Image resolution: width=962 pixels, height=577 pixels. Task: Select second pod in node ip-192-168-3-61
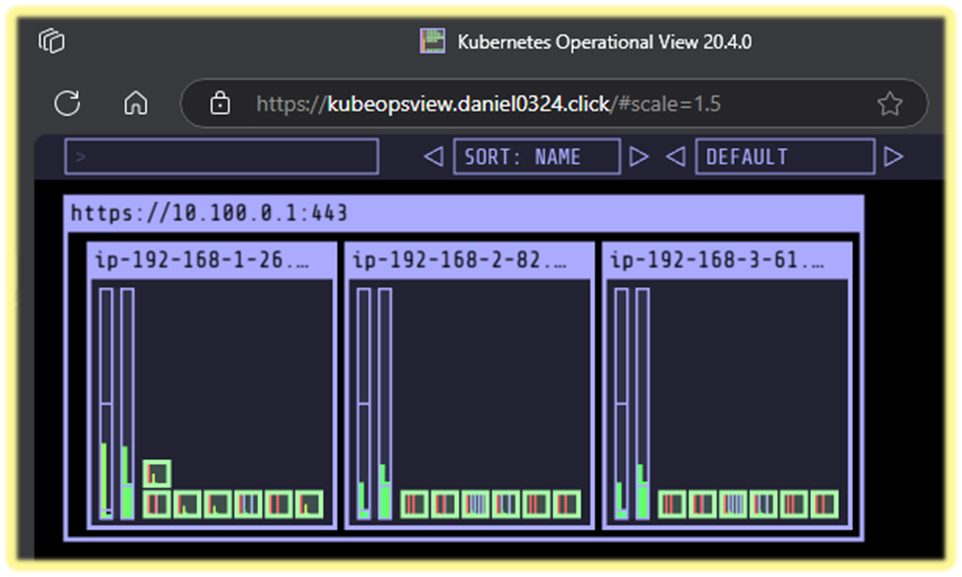(x=703, y=505)
